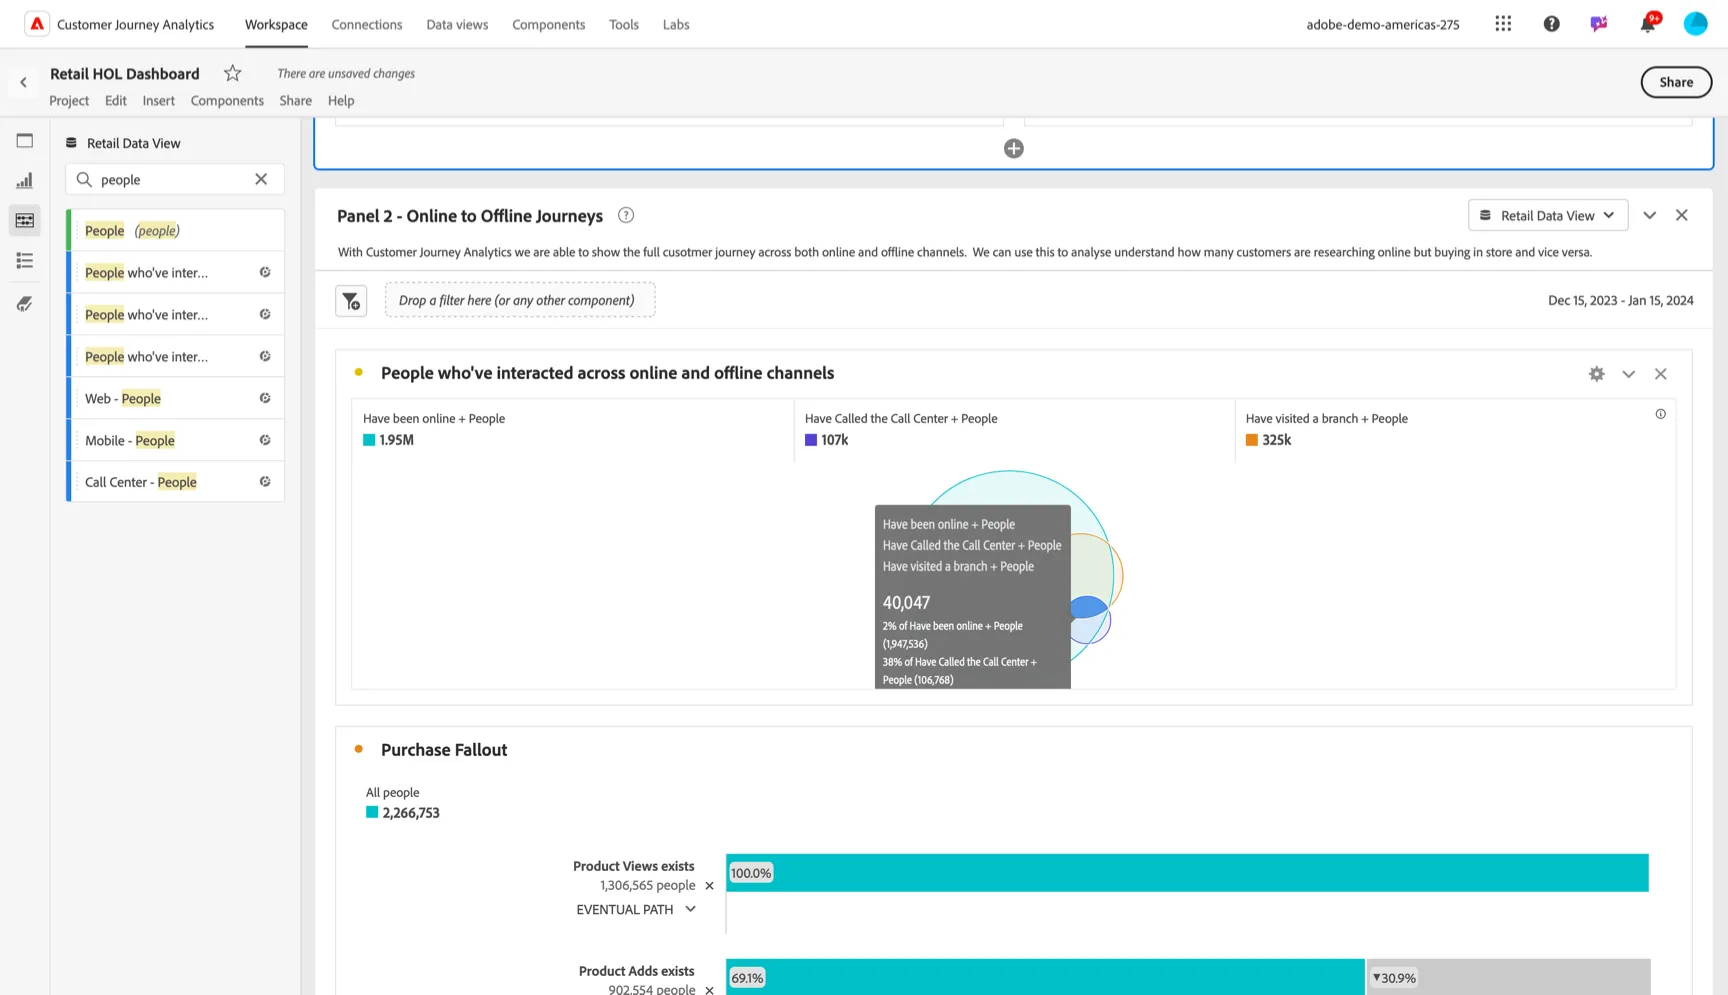Screen dimensions: 1728x995
Task: Open the Labs tab
Action: point(676,24)
